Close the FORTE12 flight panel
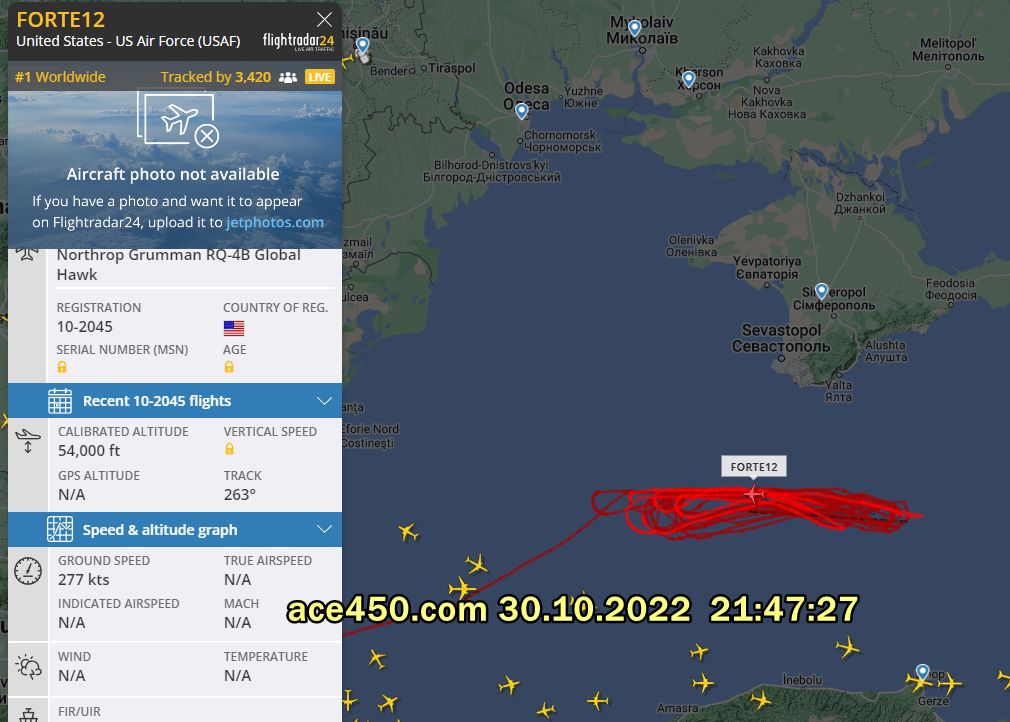 [324, 19]
